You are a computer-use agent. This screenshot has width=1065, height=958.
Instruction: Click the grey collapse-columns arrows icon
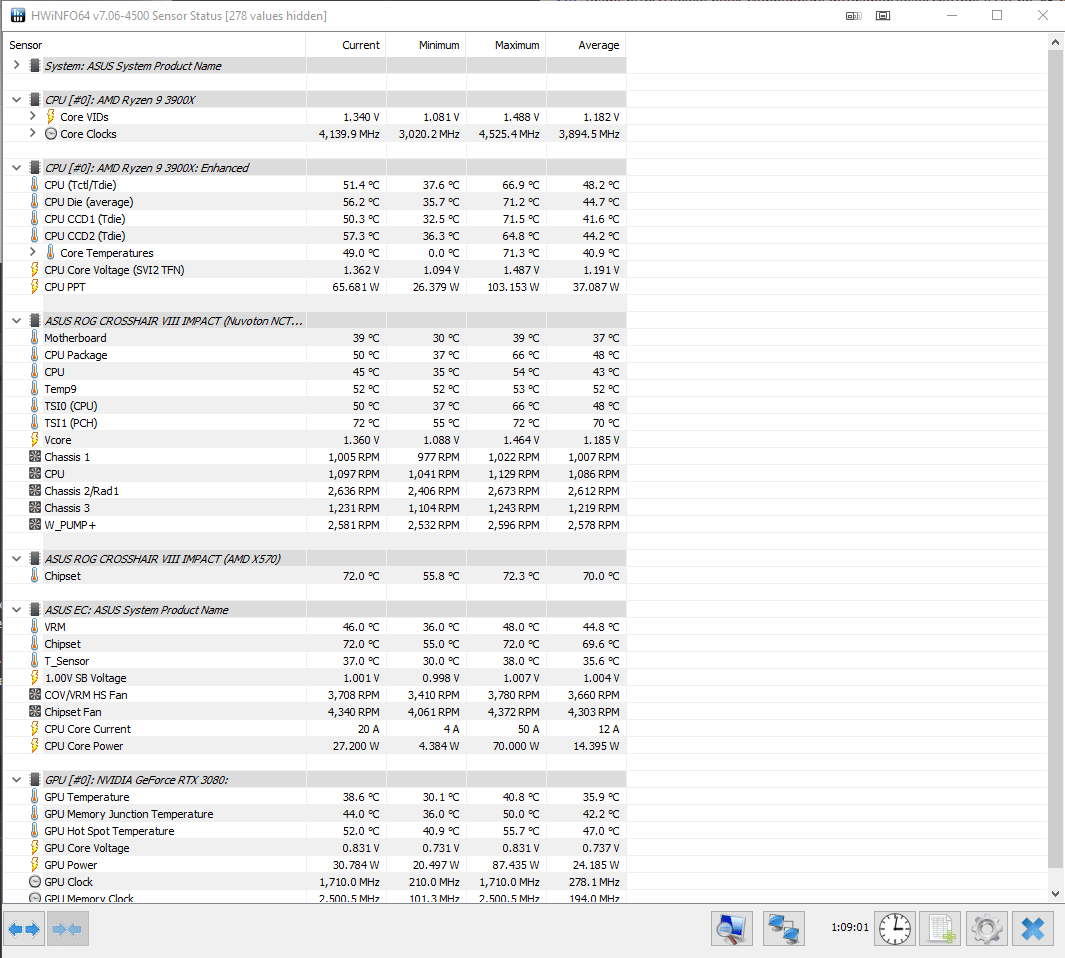67,929
